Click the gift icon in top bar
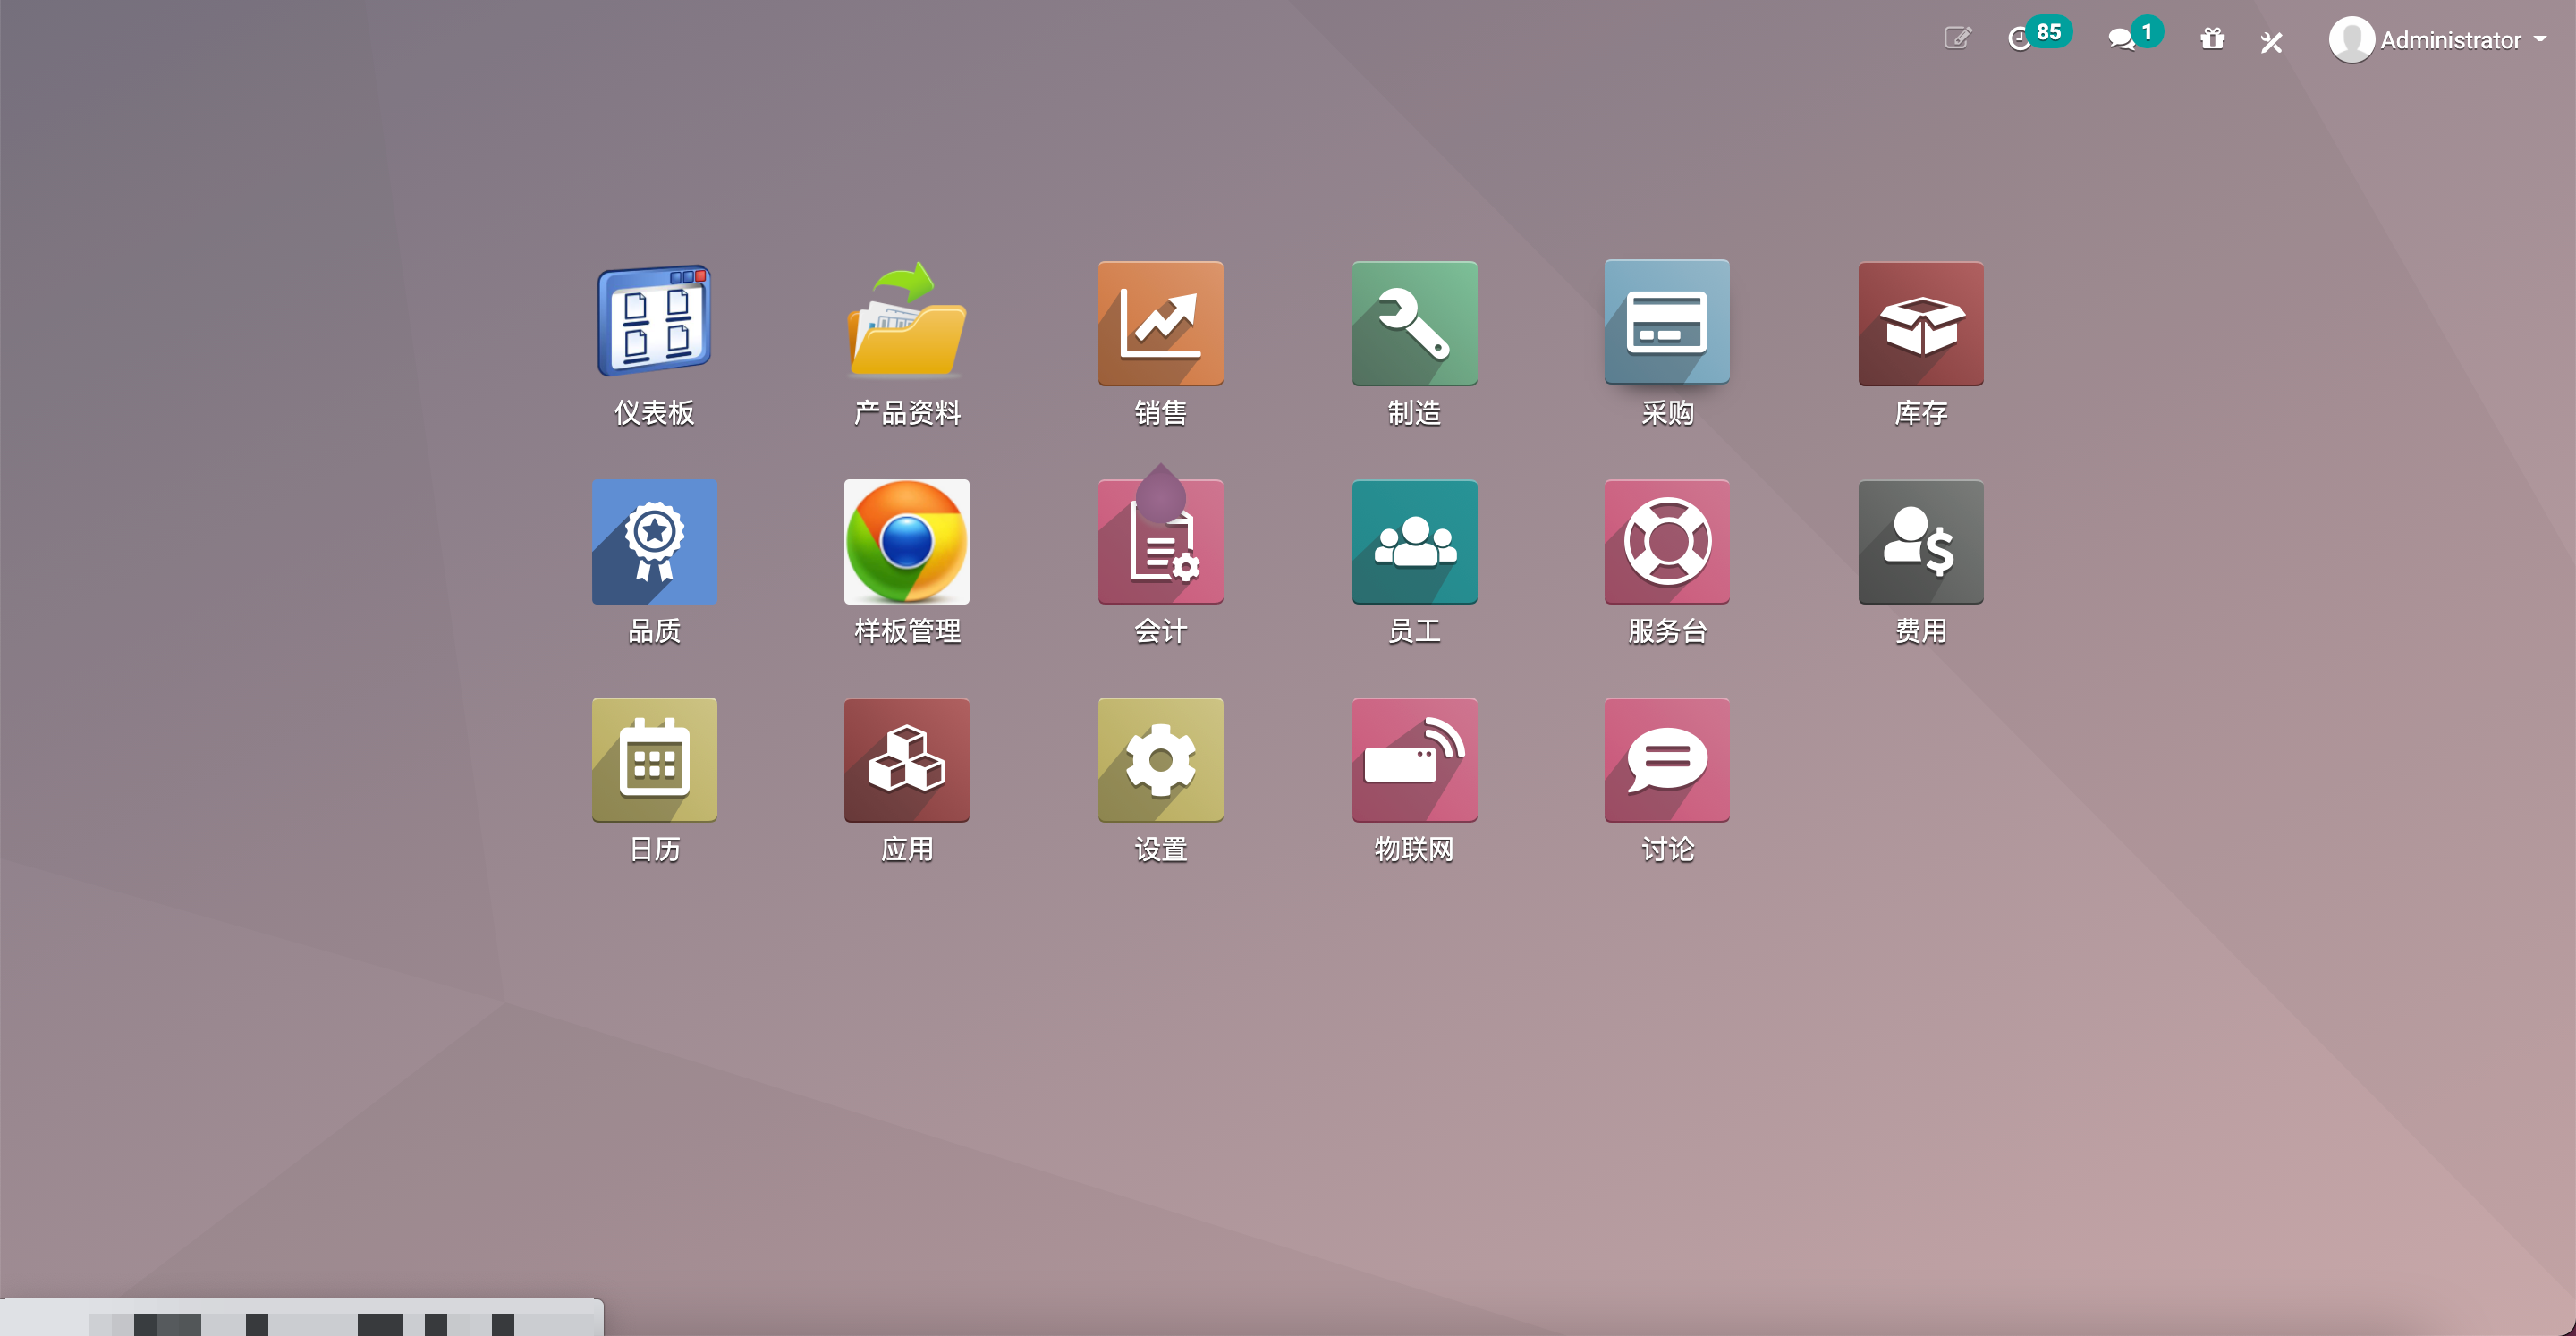The height and width of the screenshot is (1336, 2576). (2212, 39)
